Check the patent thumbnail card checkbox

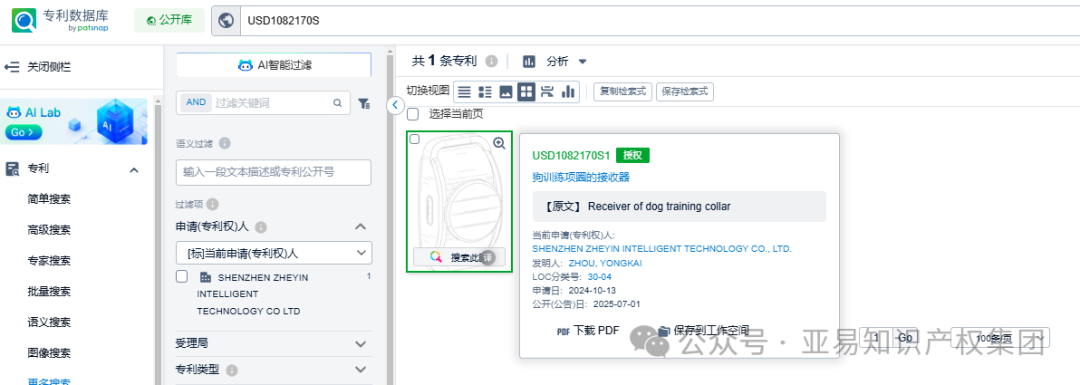[414, 139]
